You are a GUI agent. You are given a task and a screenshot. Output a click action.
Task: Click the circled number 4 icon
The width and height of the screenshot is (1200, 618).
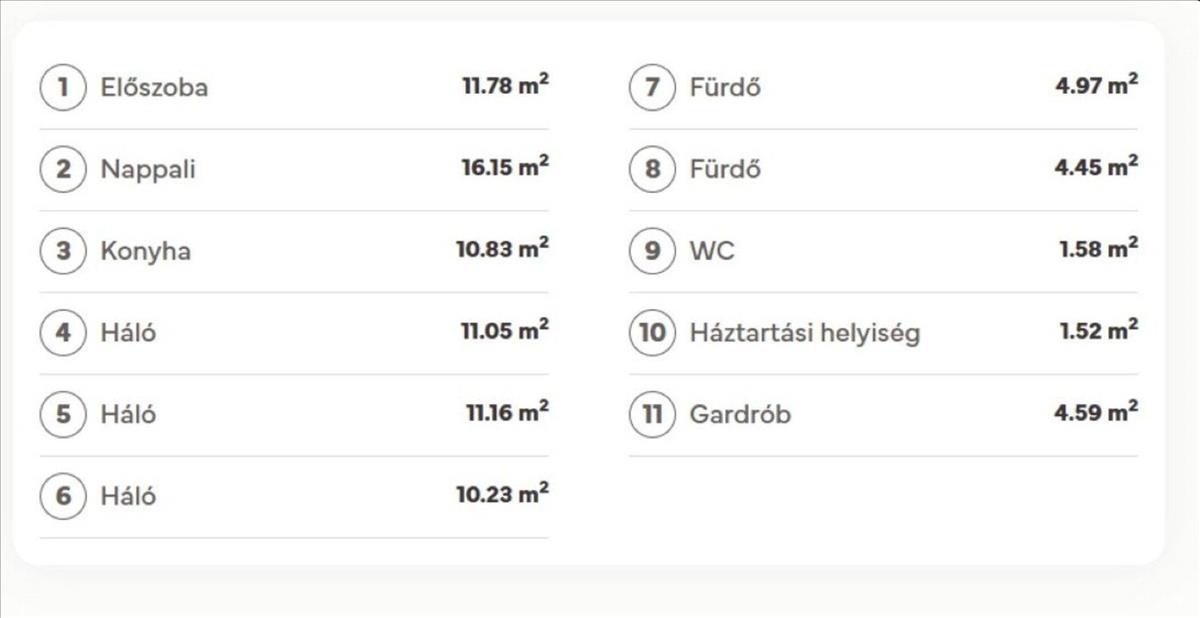click(64, 332)
